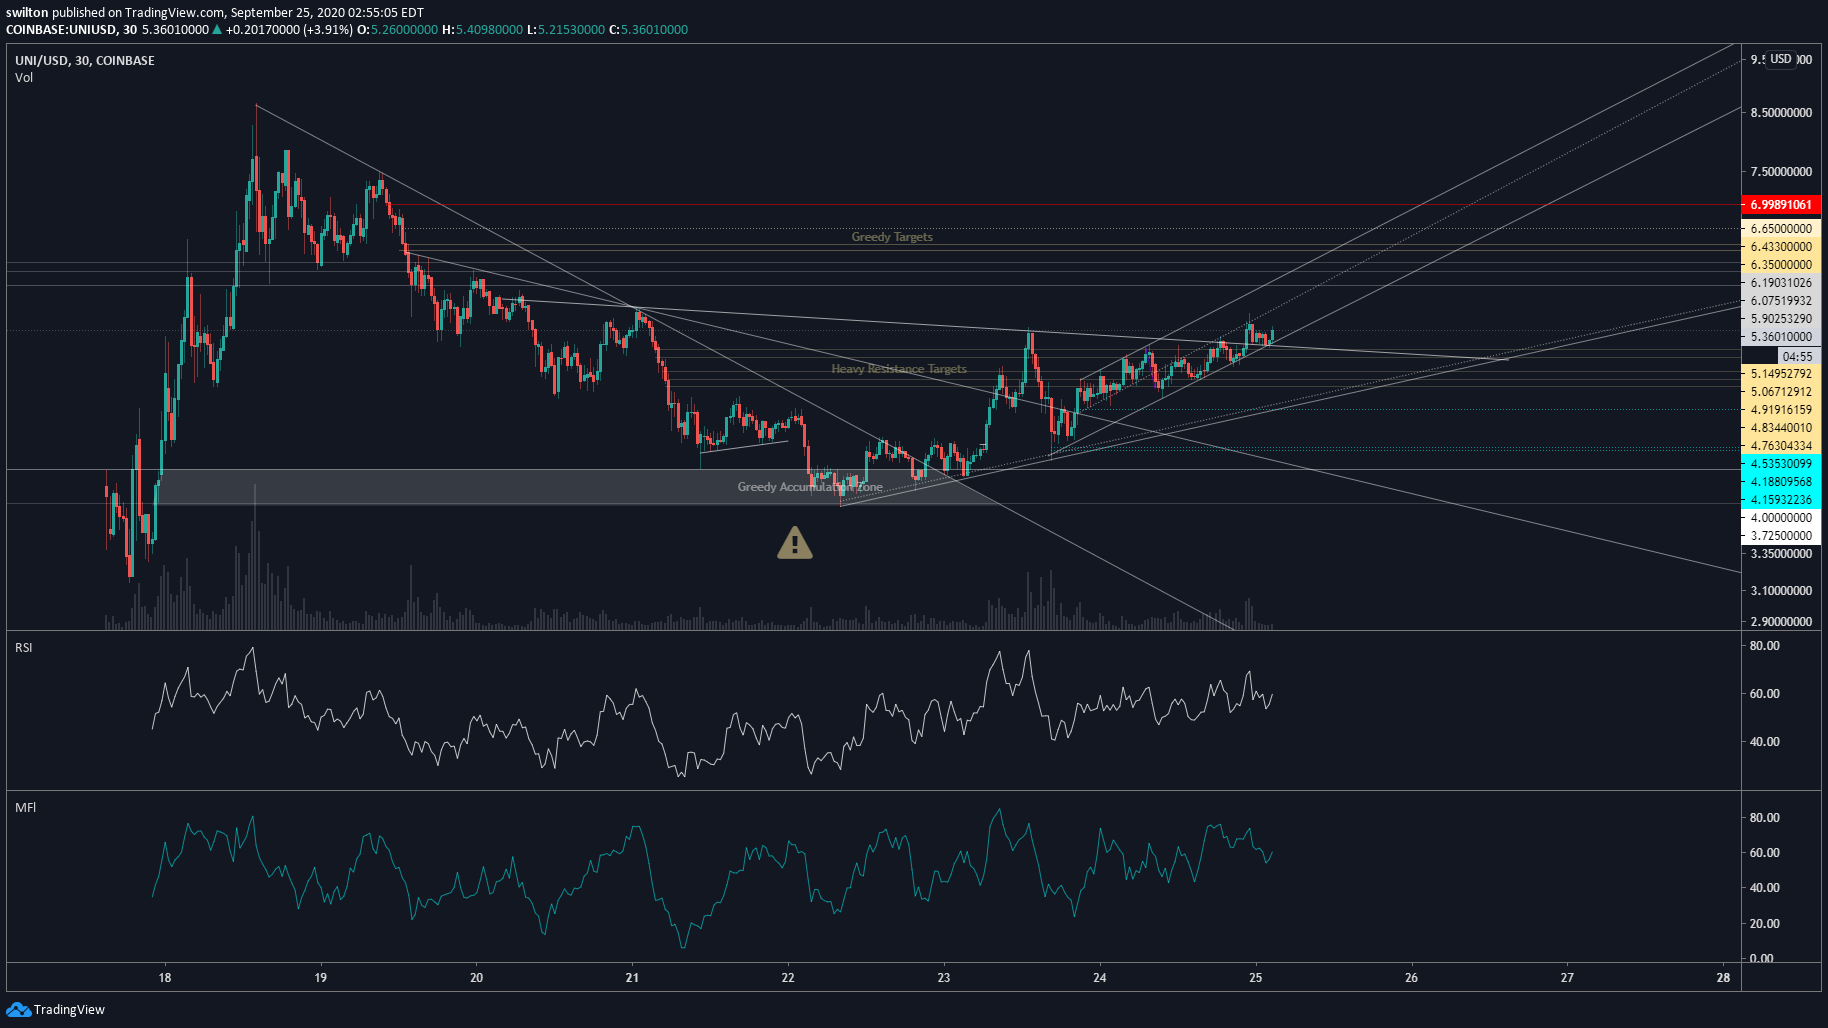Select the Heavy Resistance Targets annotation
This screenshot has width=1828, height=1028.
[899, 369]
